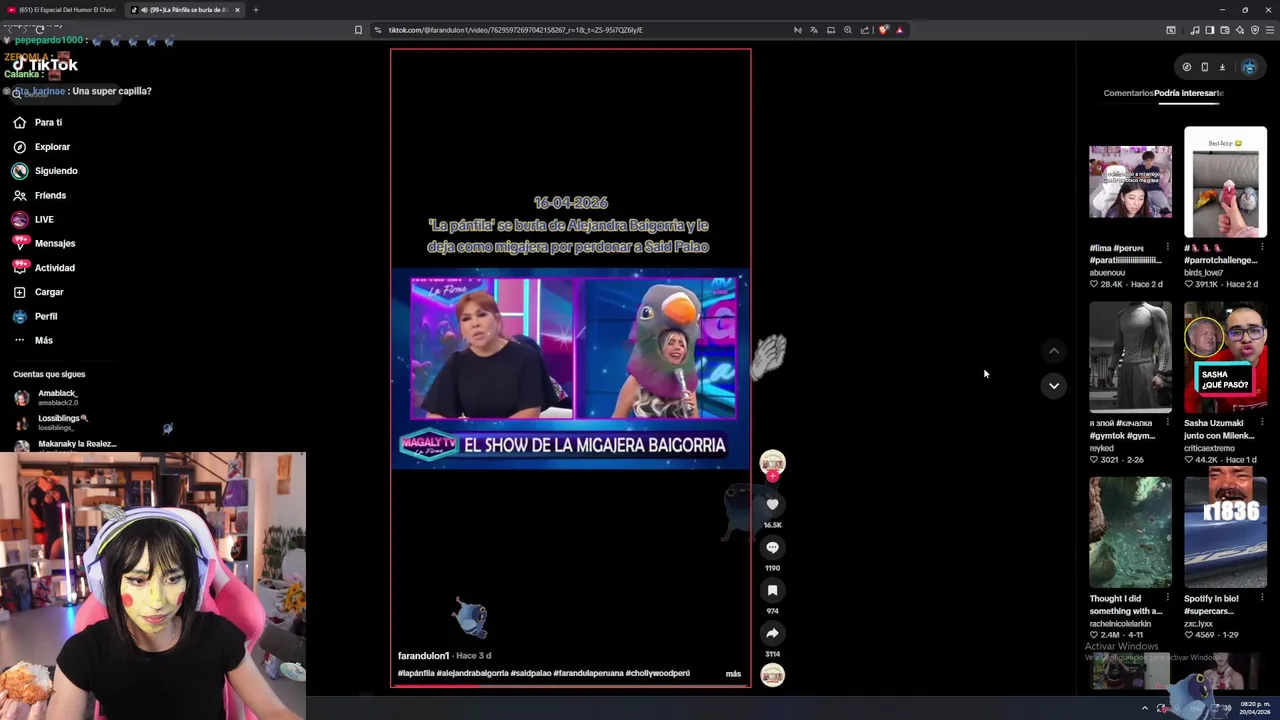Go to previous video with up chevron
Image resolution: width=1280 pixels, height=720 pixels.
(1053, 351)
